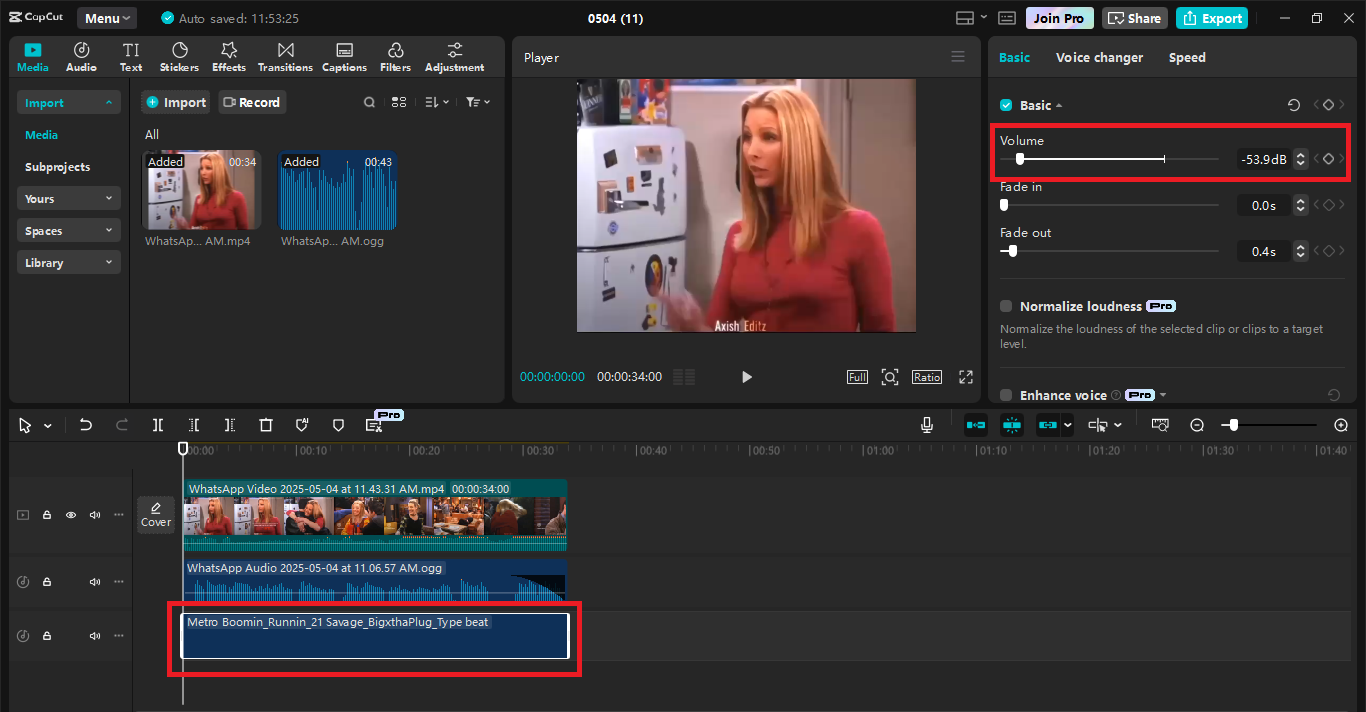Toggle clip linkage button
The height and width of the screenshot is (712, 1366).
[x=1047, y=425]
